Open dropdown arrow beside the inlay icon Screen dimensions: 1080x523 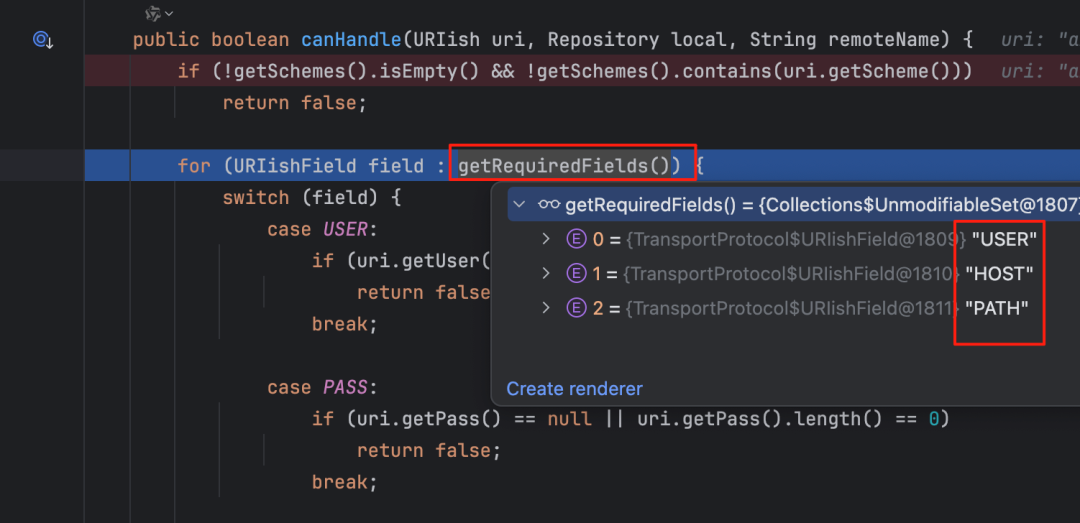(169, 13)
